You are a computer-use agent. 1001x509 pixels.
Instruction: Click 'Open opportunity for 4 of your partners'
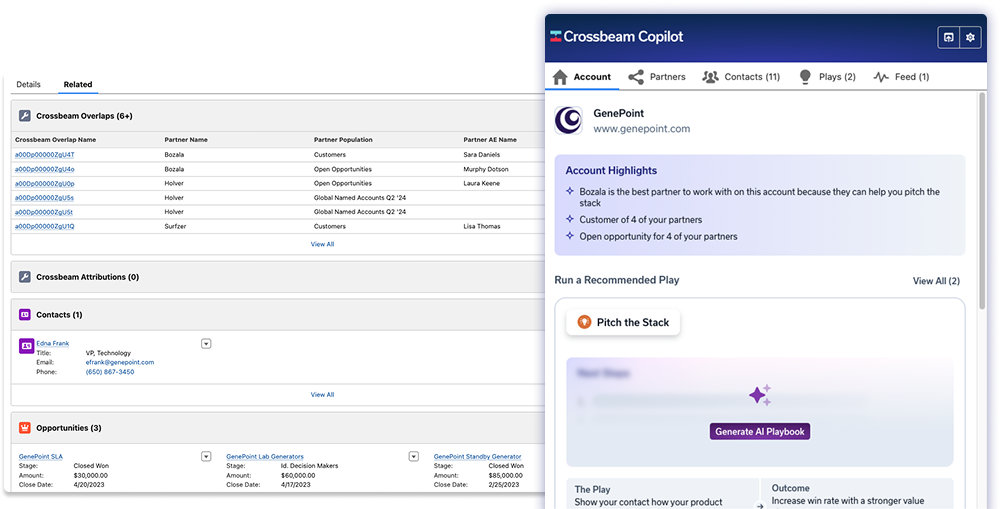pos(658,236)
